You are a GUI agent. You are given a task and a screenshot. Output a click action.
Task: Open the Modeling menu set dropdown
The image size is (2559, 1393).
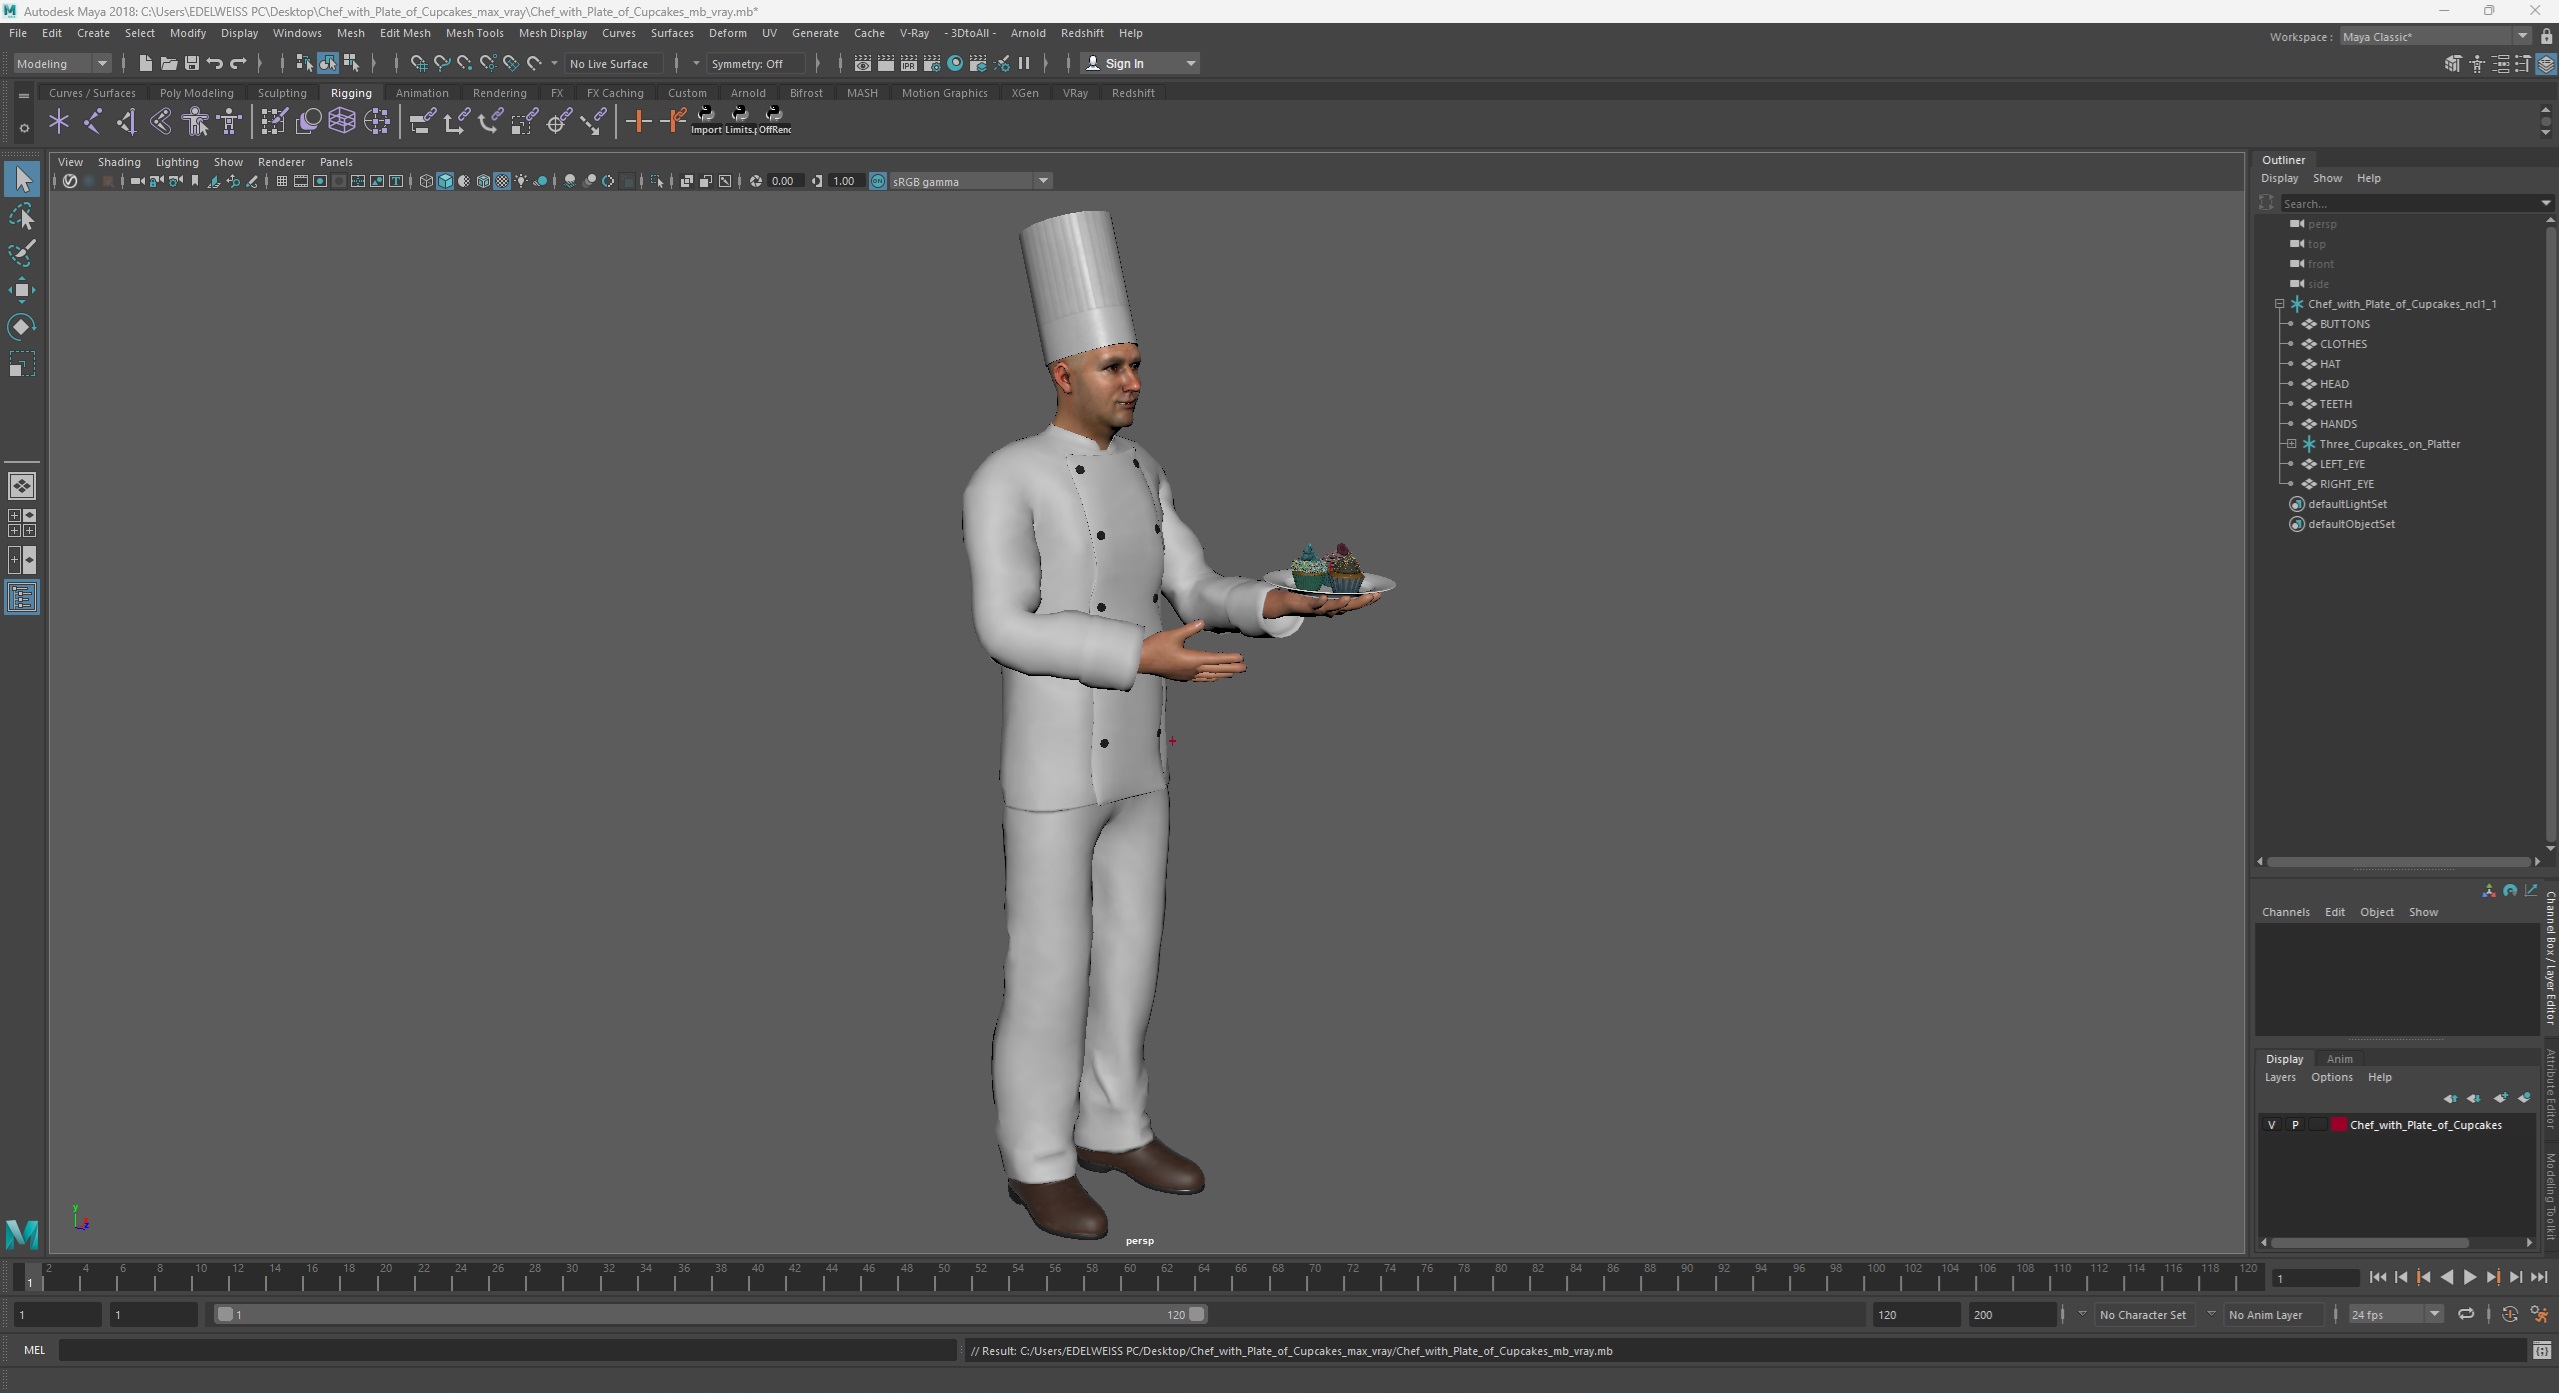click(62, 63)
